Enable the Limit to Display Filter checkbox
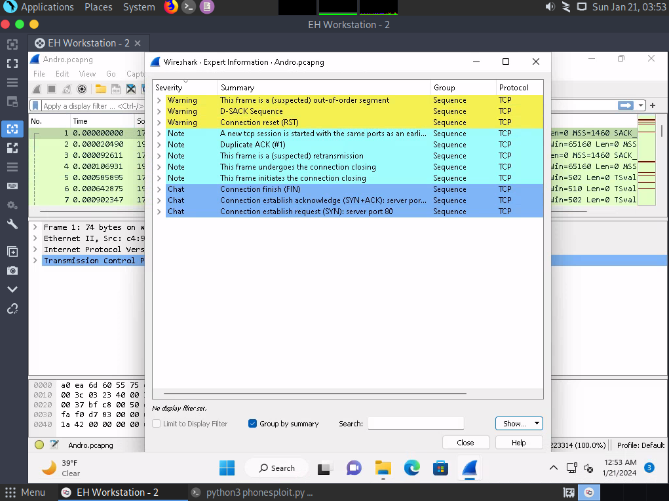 (x=157, y=423)
